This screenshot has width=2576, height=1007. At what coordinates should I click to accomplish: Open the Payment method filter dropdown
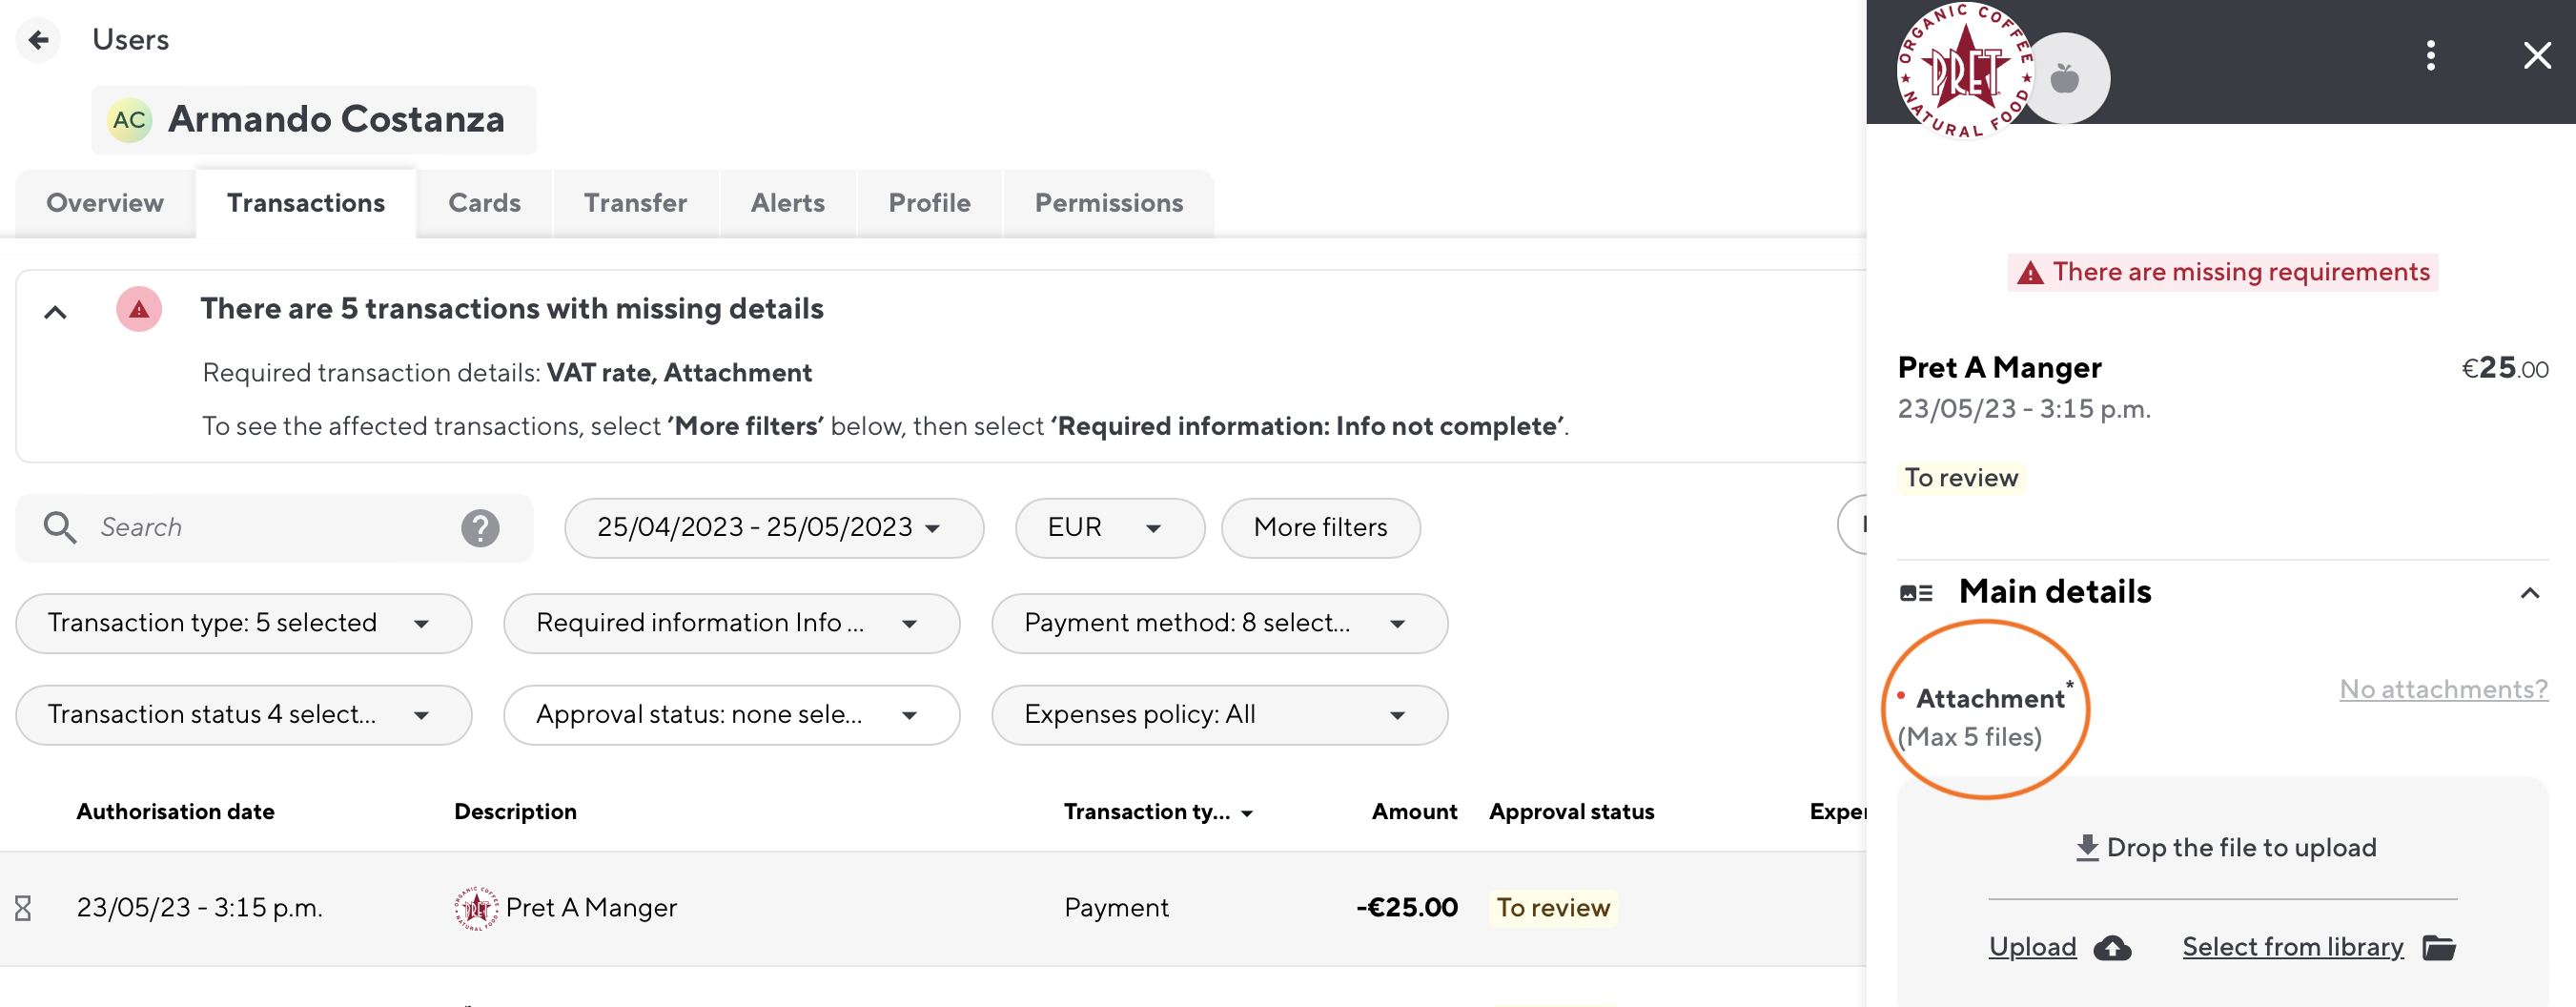pos(1398,623)
